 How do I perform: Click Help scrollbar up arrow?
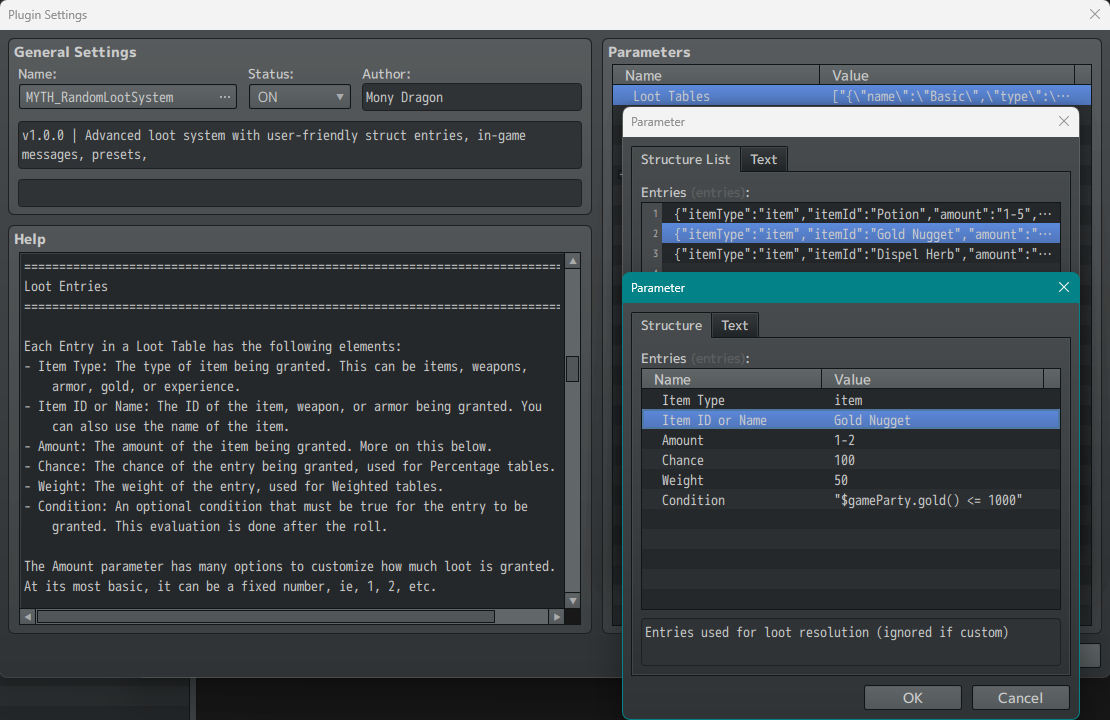click(x=573, y=261)
